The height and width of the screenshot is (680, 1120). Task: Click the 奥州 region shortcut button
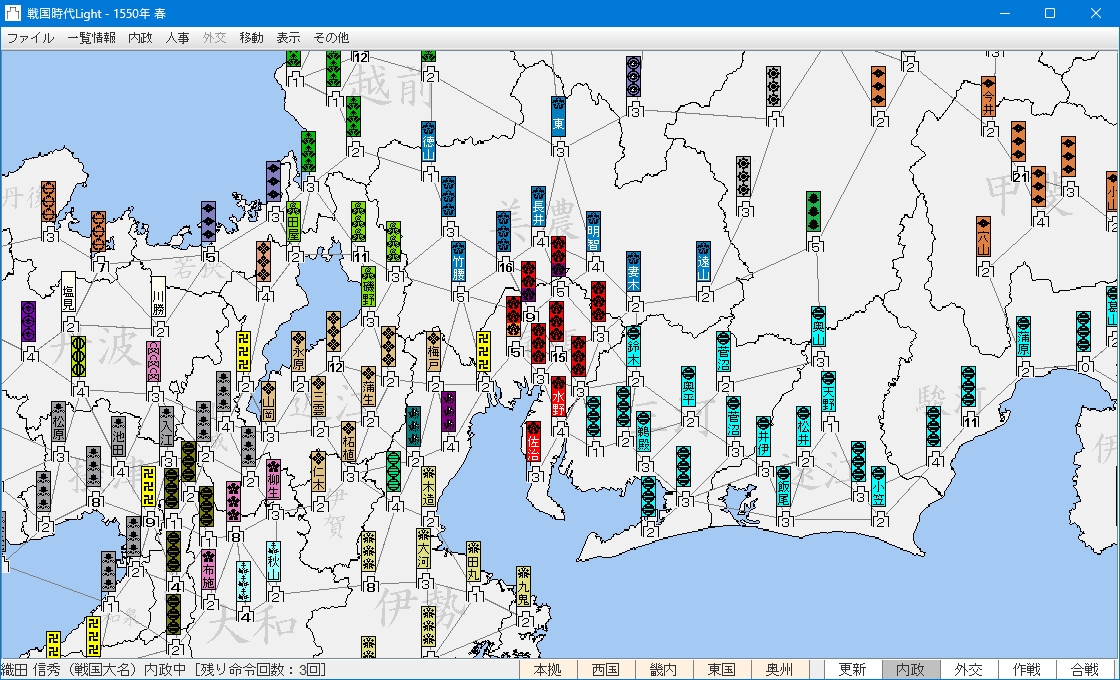779,670
